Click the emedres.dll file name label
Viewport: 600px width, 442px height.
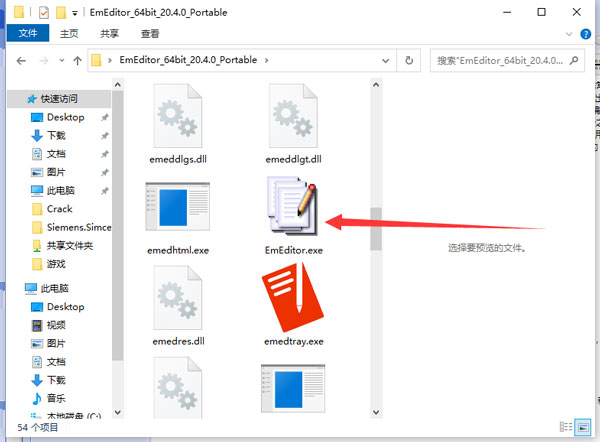pyautogui.click(x=178, y=341)
